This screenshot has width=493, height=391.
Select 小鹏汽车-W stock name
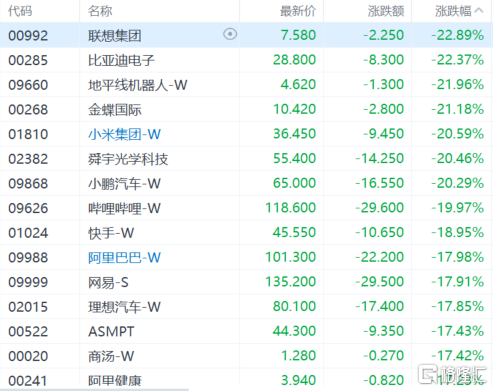coord(124,184)
